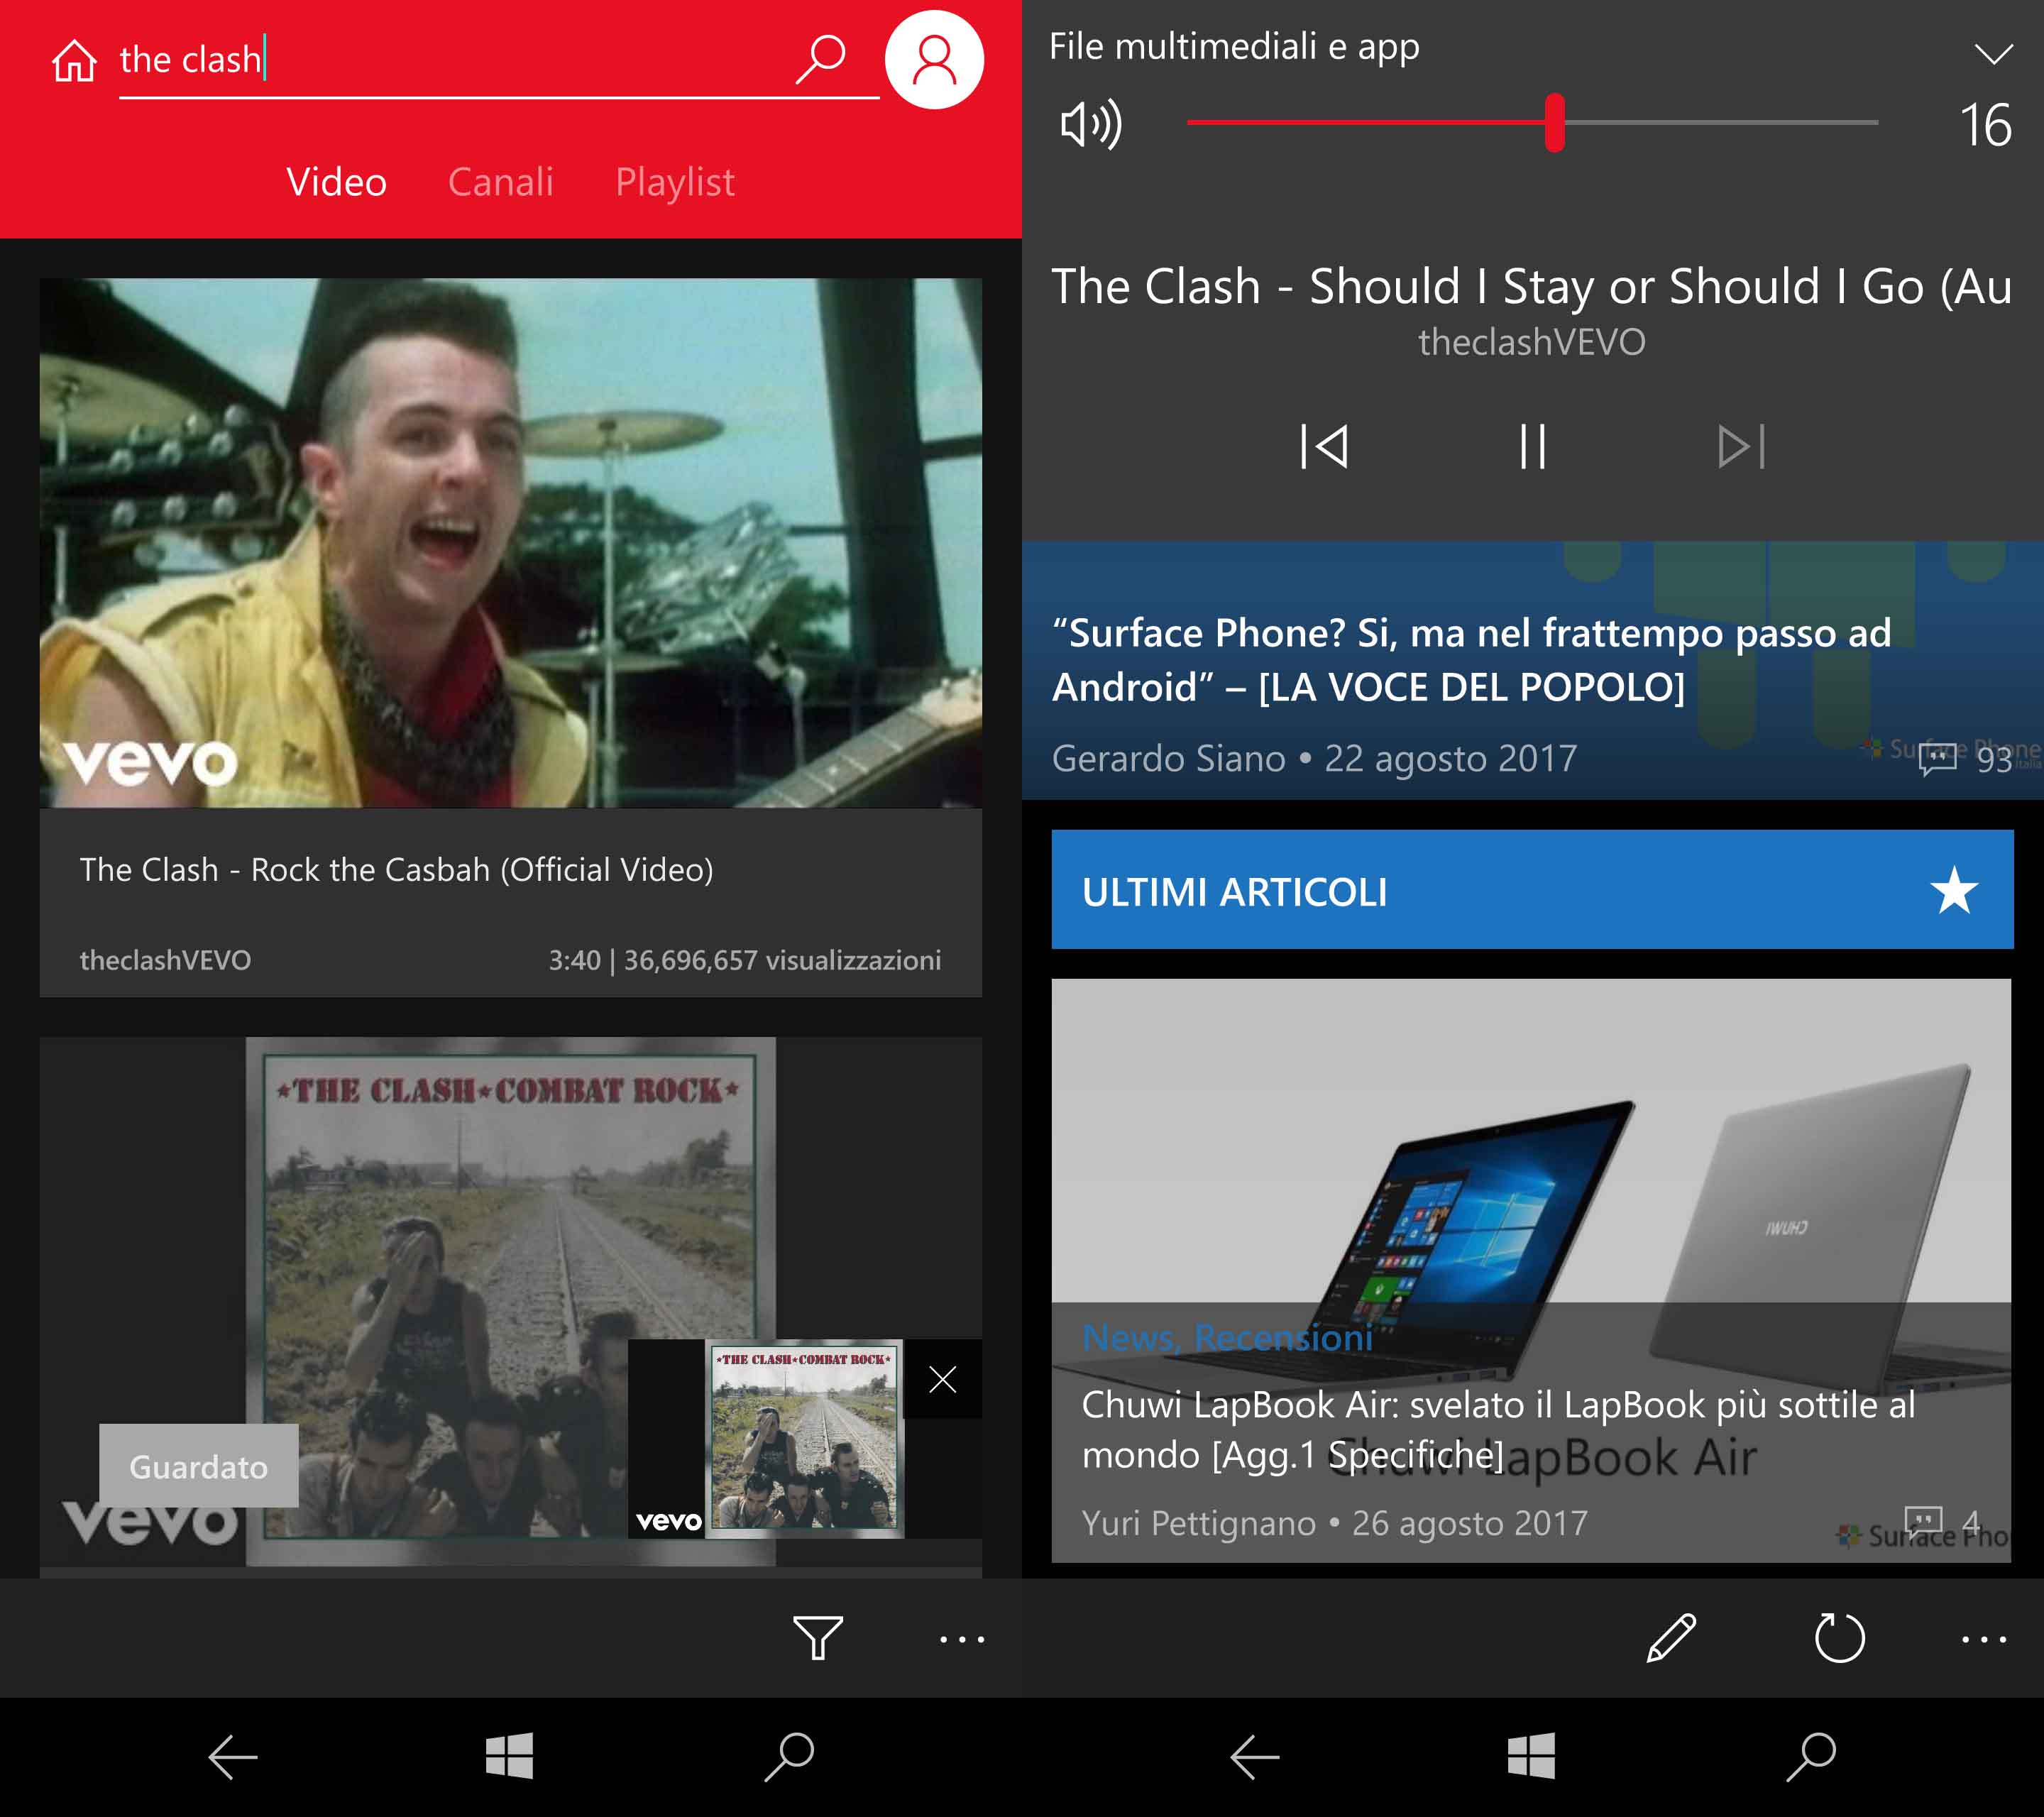Tap the pencil edit icon
Screen dimensions: 2044x1817
1670,1638
